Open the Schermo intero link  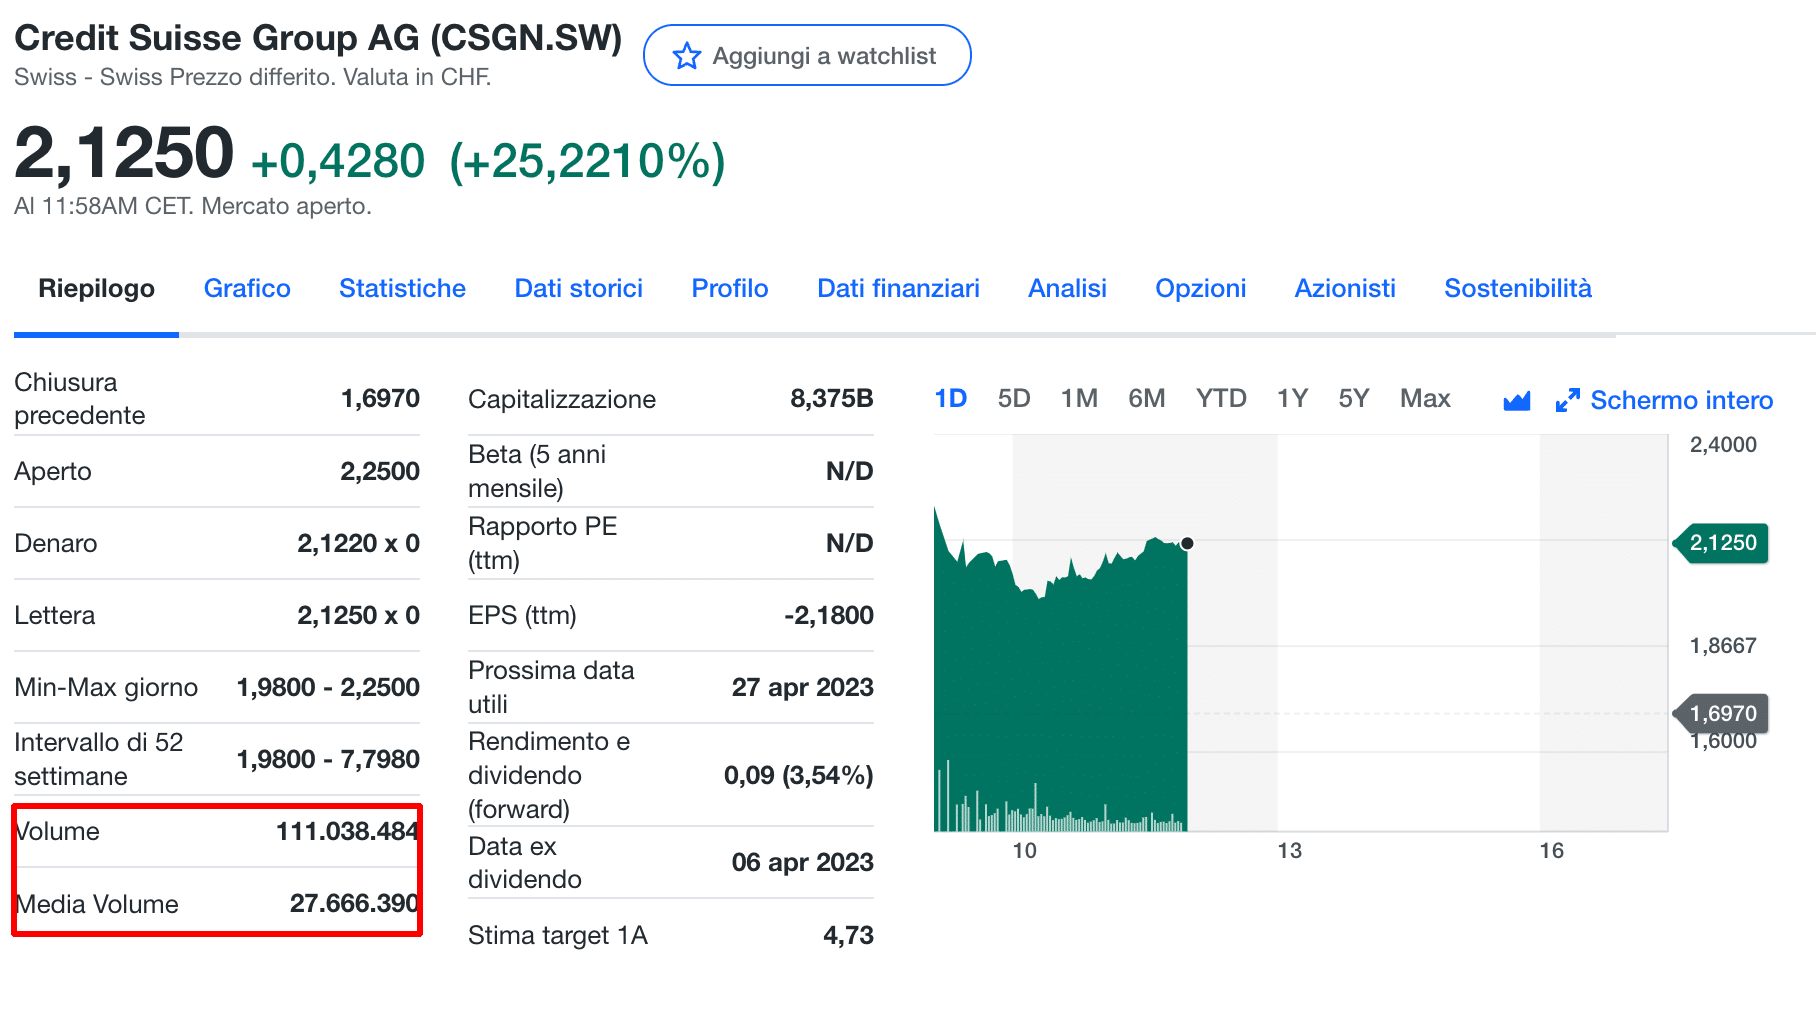click(x=1681, y=401)
